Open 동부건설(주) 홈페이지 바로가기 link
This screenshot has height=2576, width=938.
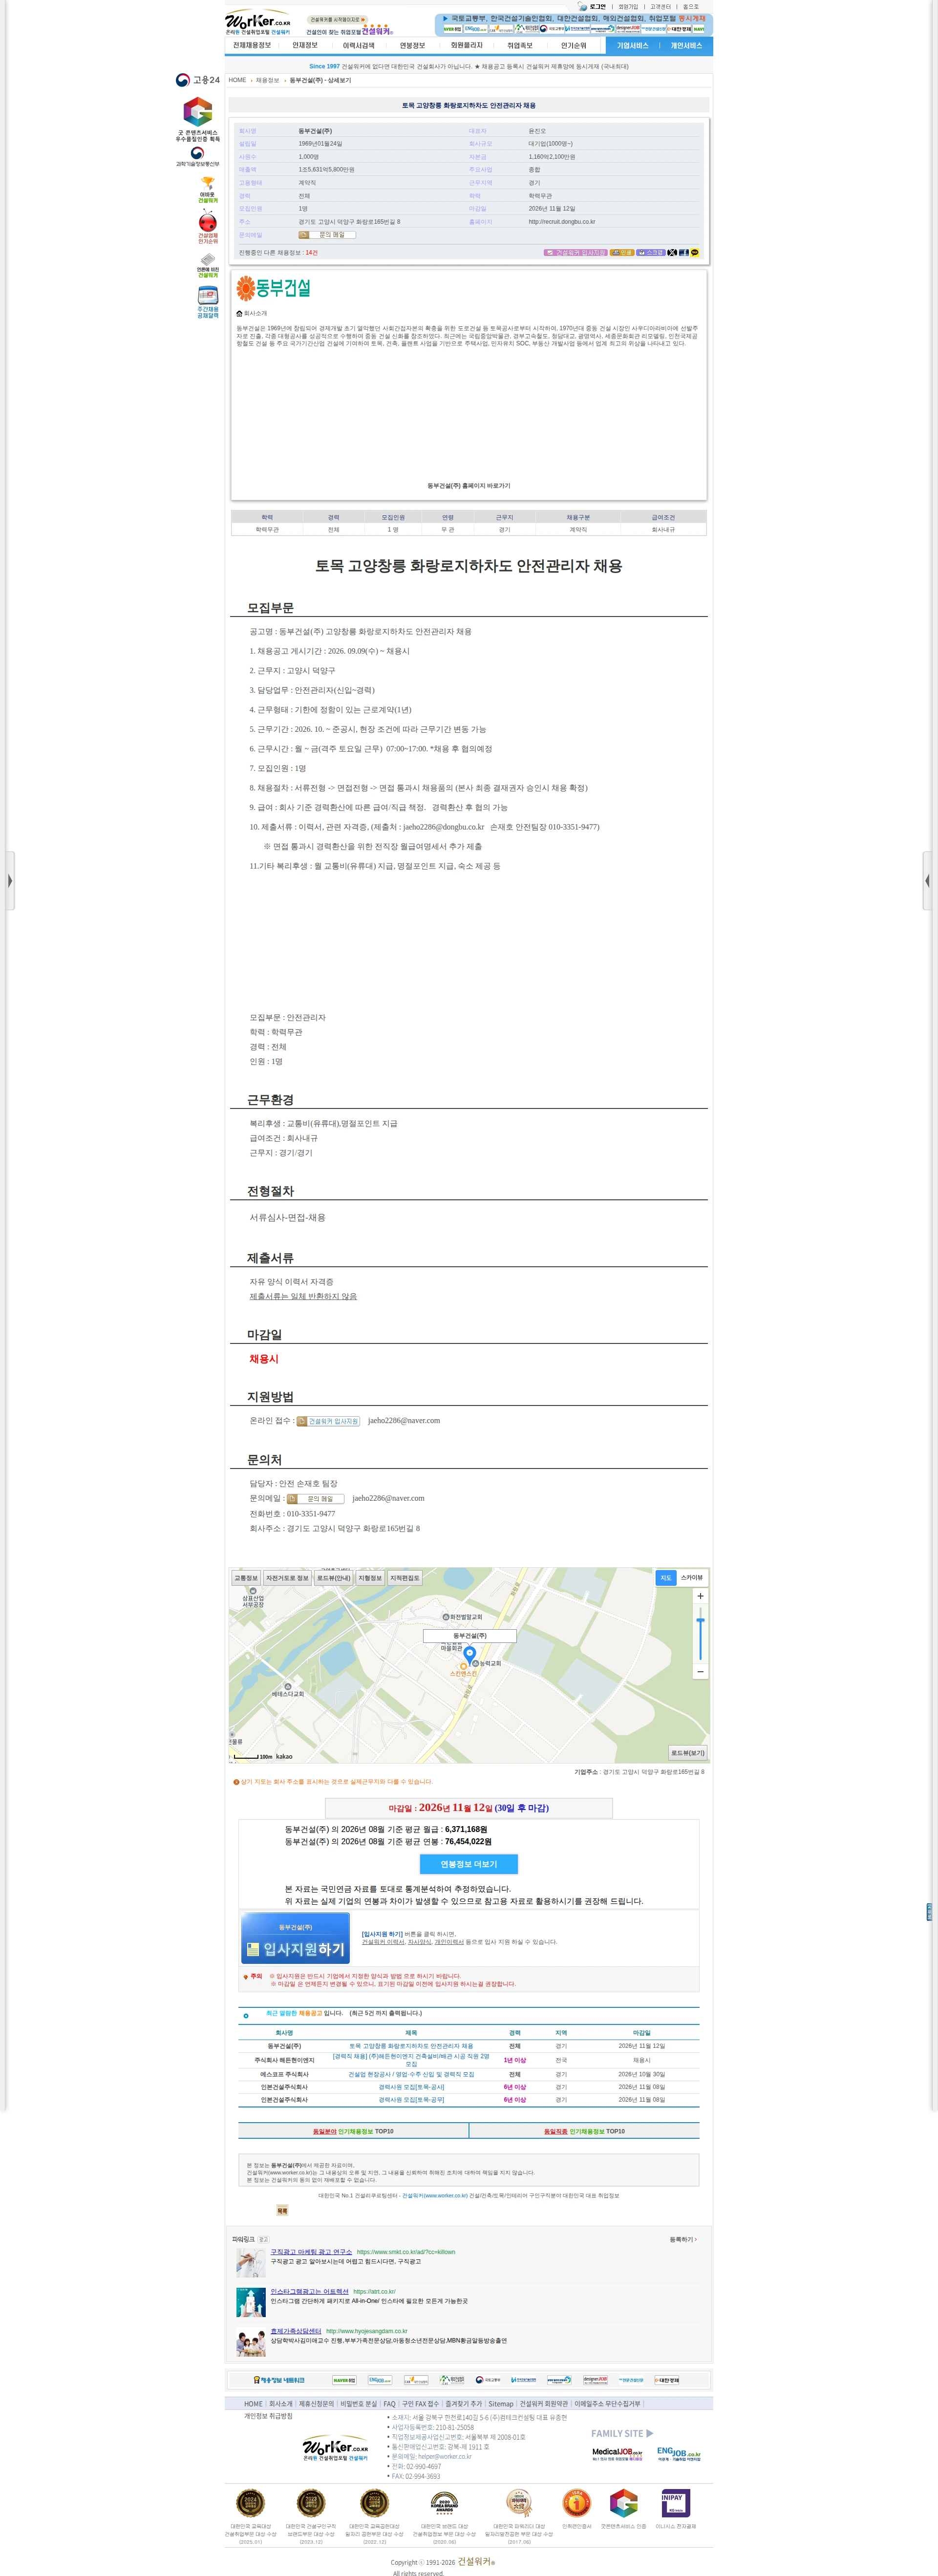(469, 486)
